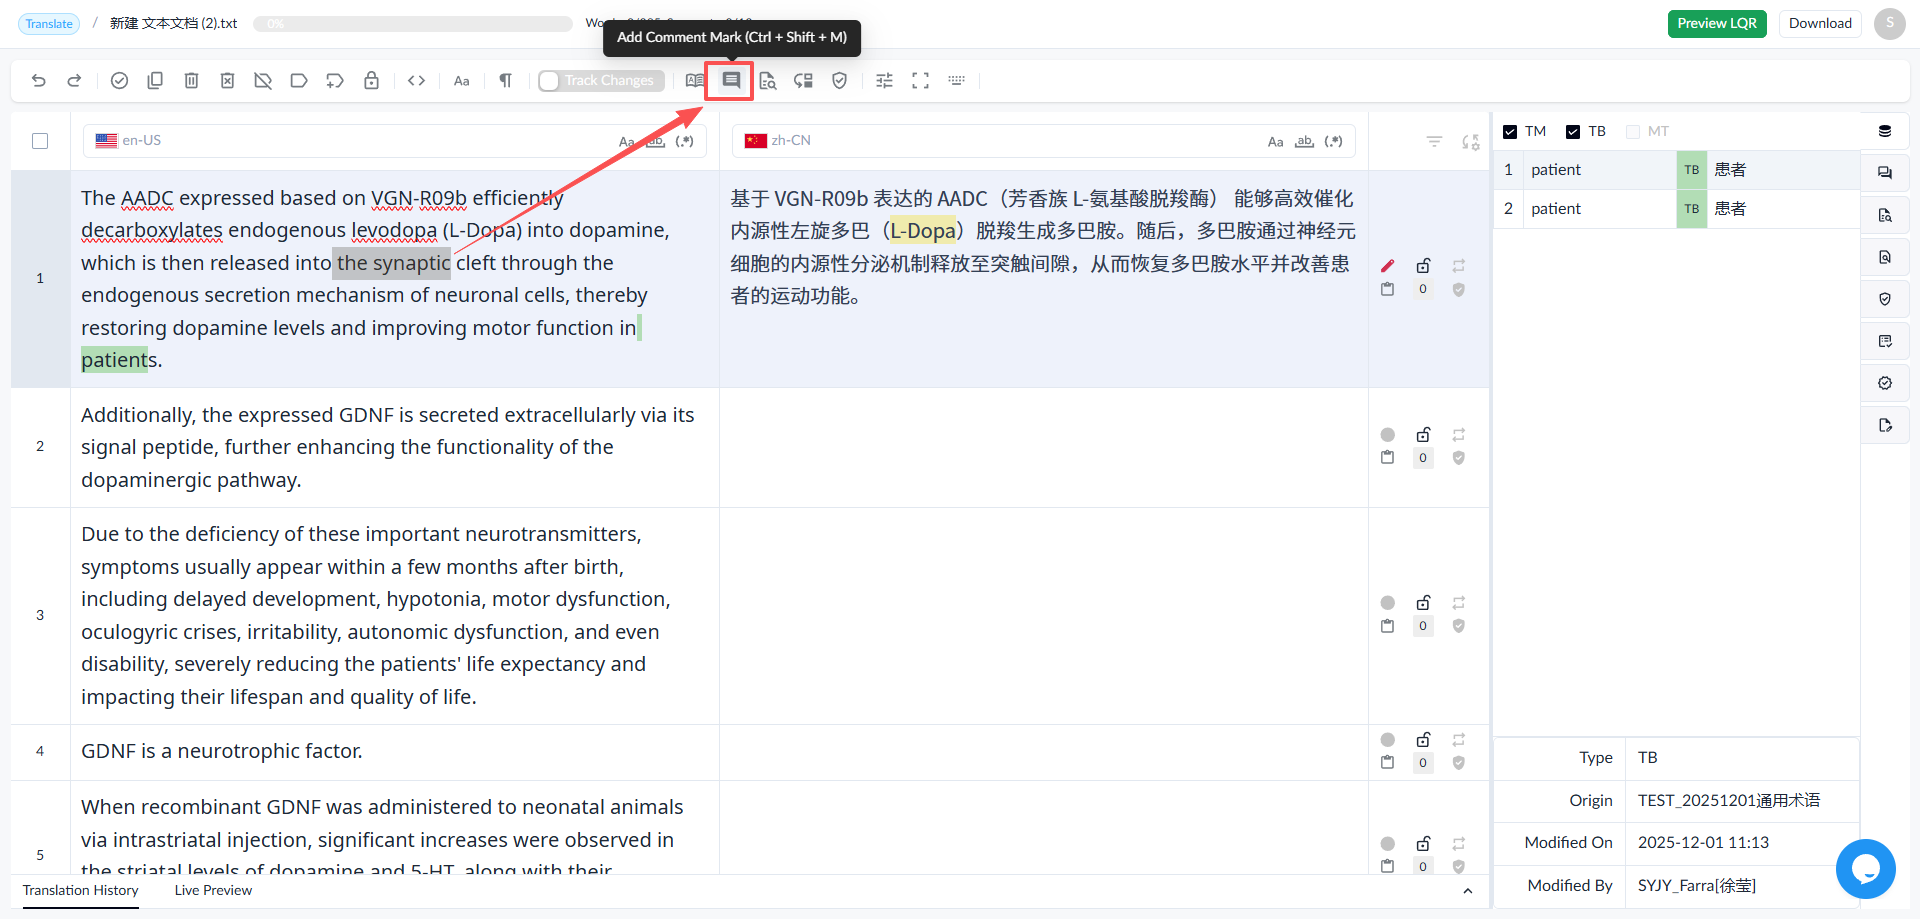
Task: Uncheck the TM checkbox
Action: [1510, 132]
